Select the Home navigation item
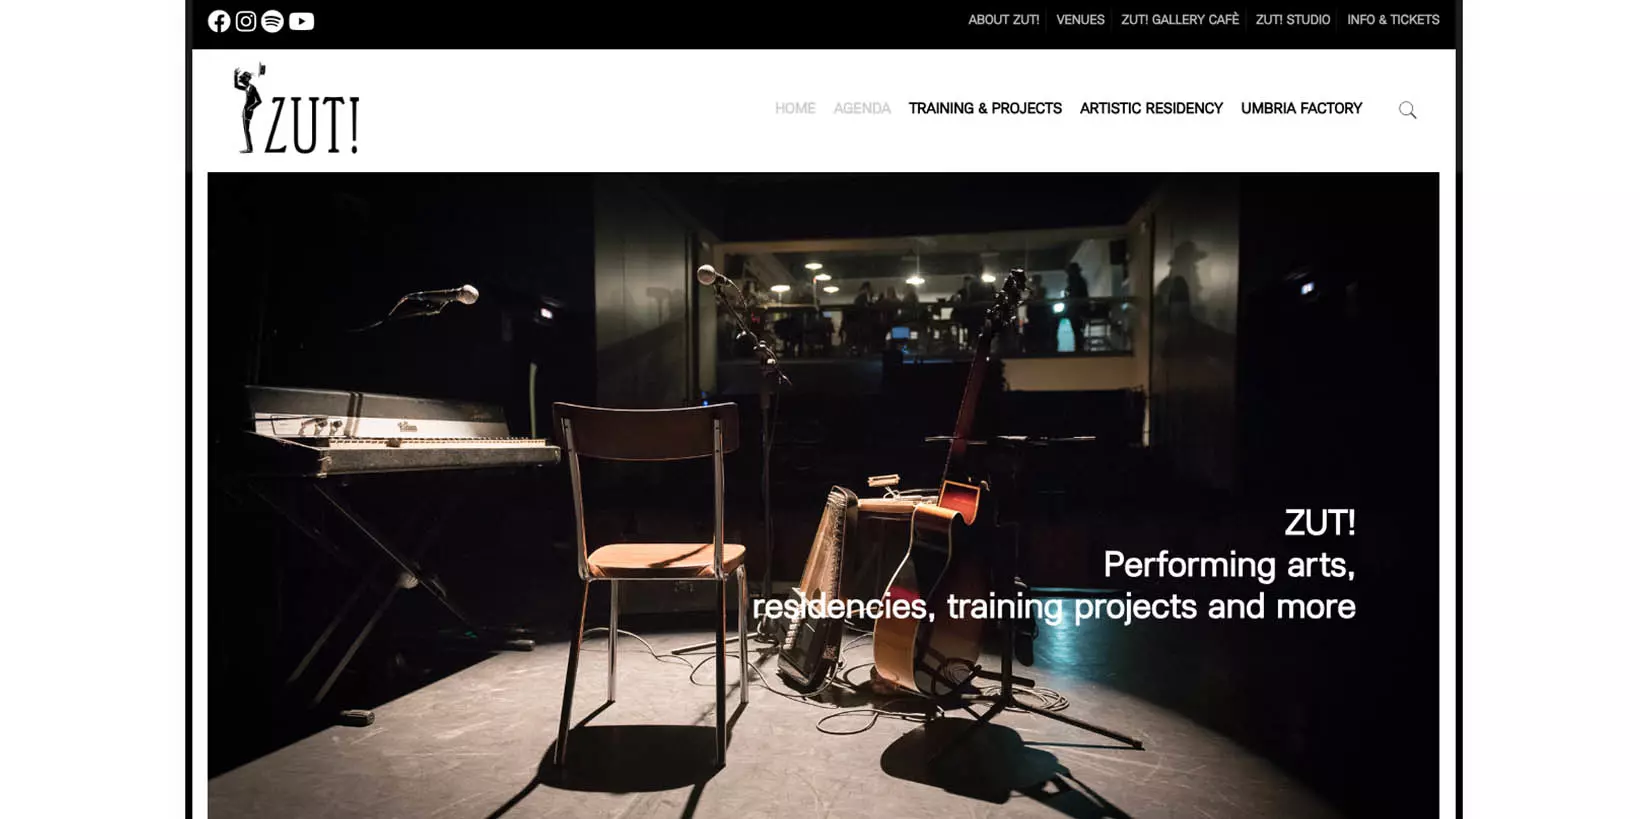This screenshot has height=819, width=1640. (795, 108)
